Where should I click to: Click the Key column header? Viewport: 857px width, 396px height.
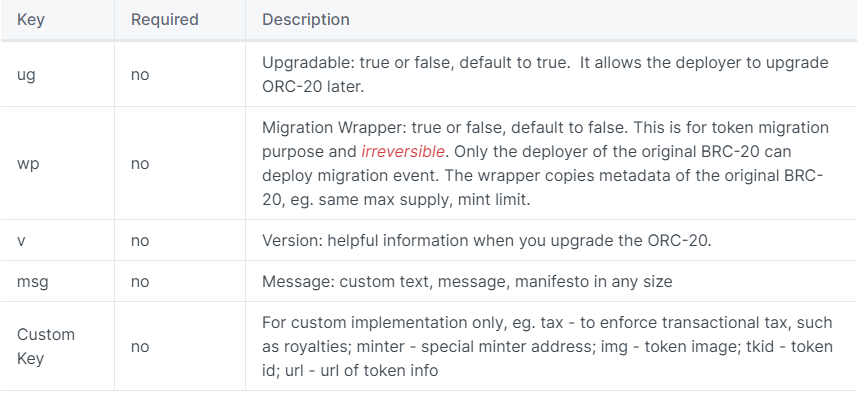pos(31,20)
